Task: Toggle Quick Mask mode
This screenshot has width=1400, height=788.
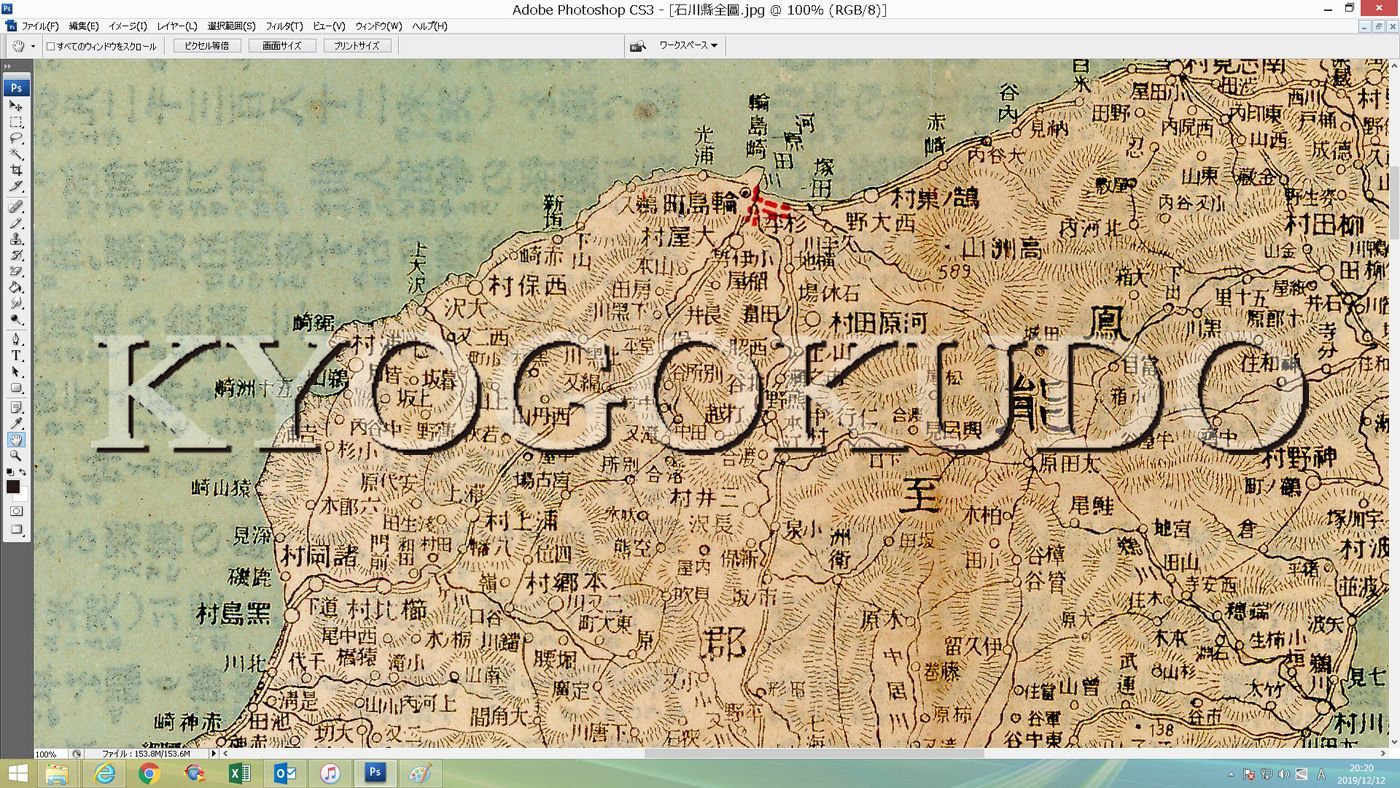Action: 16,511
